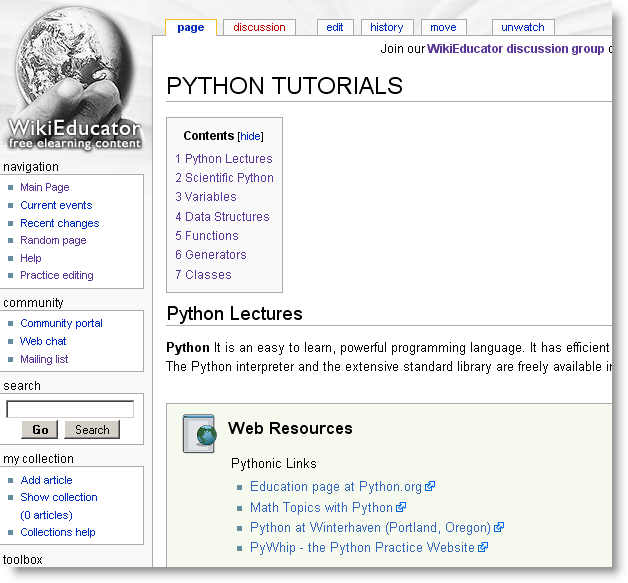
Task: Click Show collection link
Action: pos(59,497)
